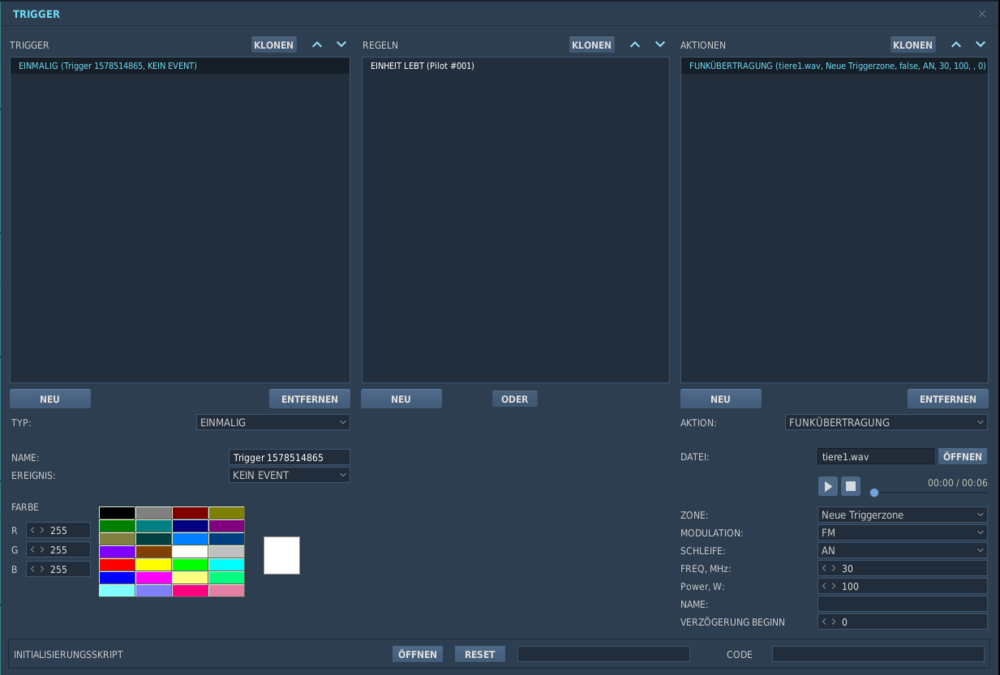Pick the bright green color swatch

point(190,565)
